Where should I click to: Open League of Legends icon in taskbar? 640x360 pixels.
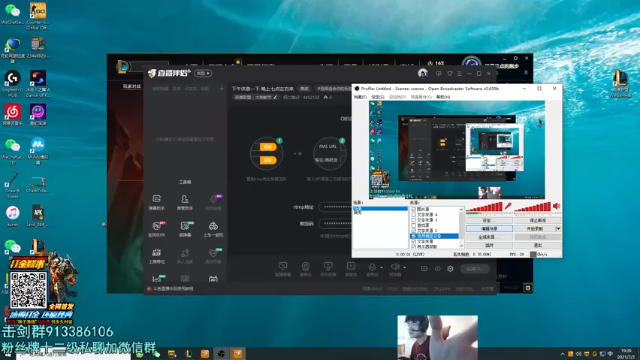pyautogui.click(x=189, y=353)
